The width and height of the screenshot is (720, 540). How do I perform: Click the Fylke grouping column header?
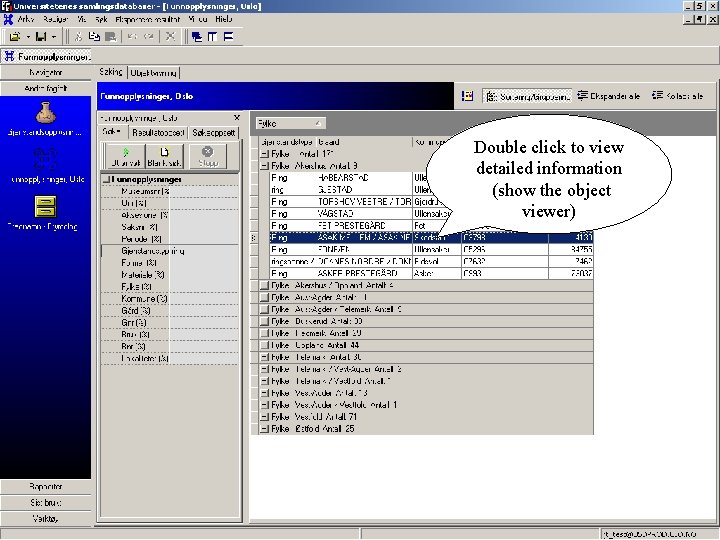click(290, 124)
